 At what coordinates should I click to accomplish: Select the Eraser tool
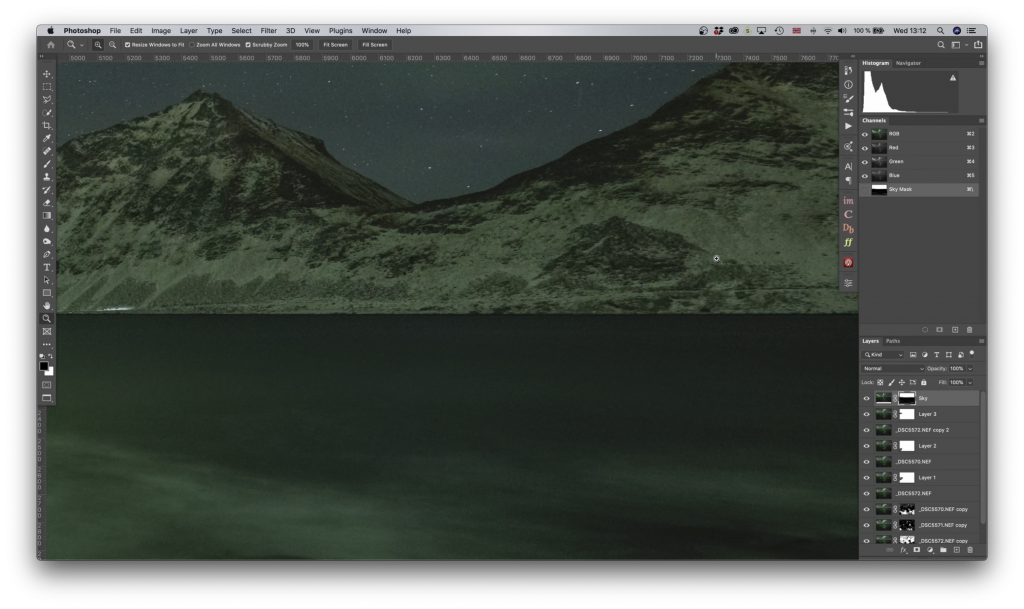pos(47,202)
